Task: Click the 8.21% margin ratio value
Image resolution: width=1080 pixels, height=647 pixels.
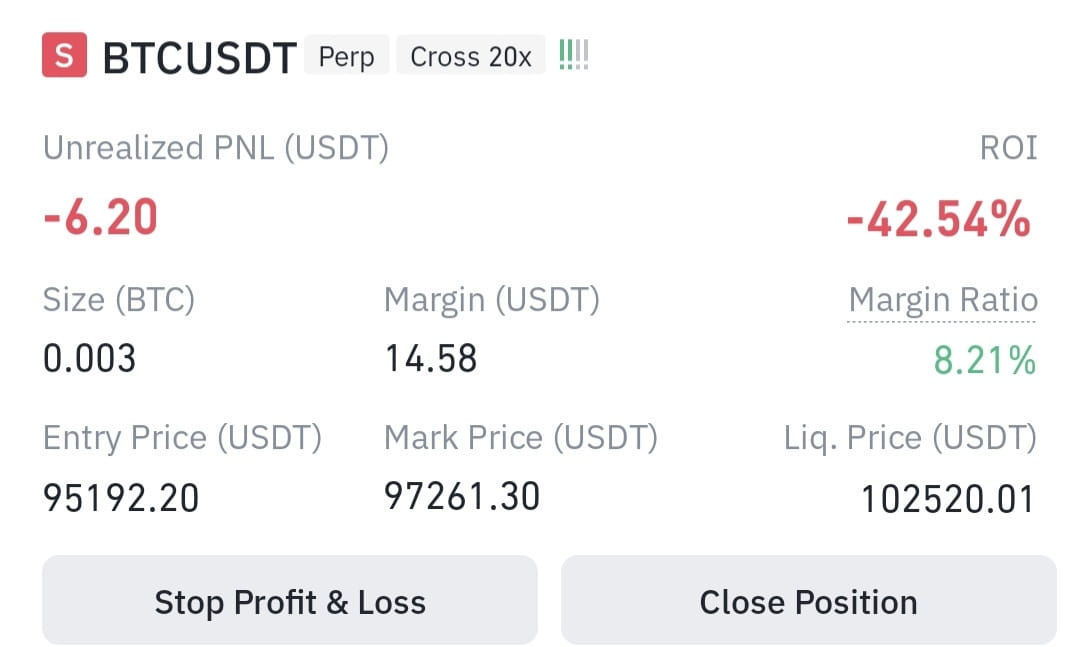Action: click(984, 360)
